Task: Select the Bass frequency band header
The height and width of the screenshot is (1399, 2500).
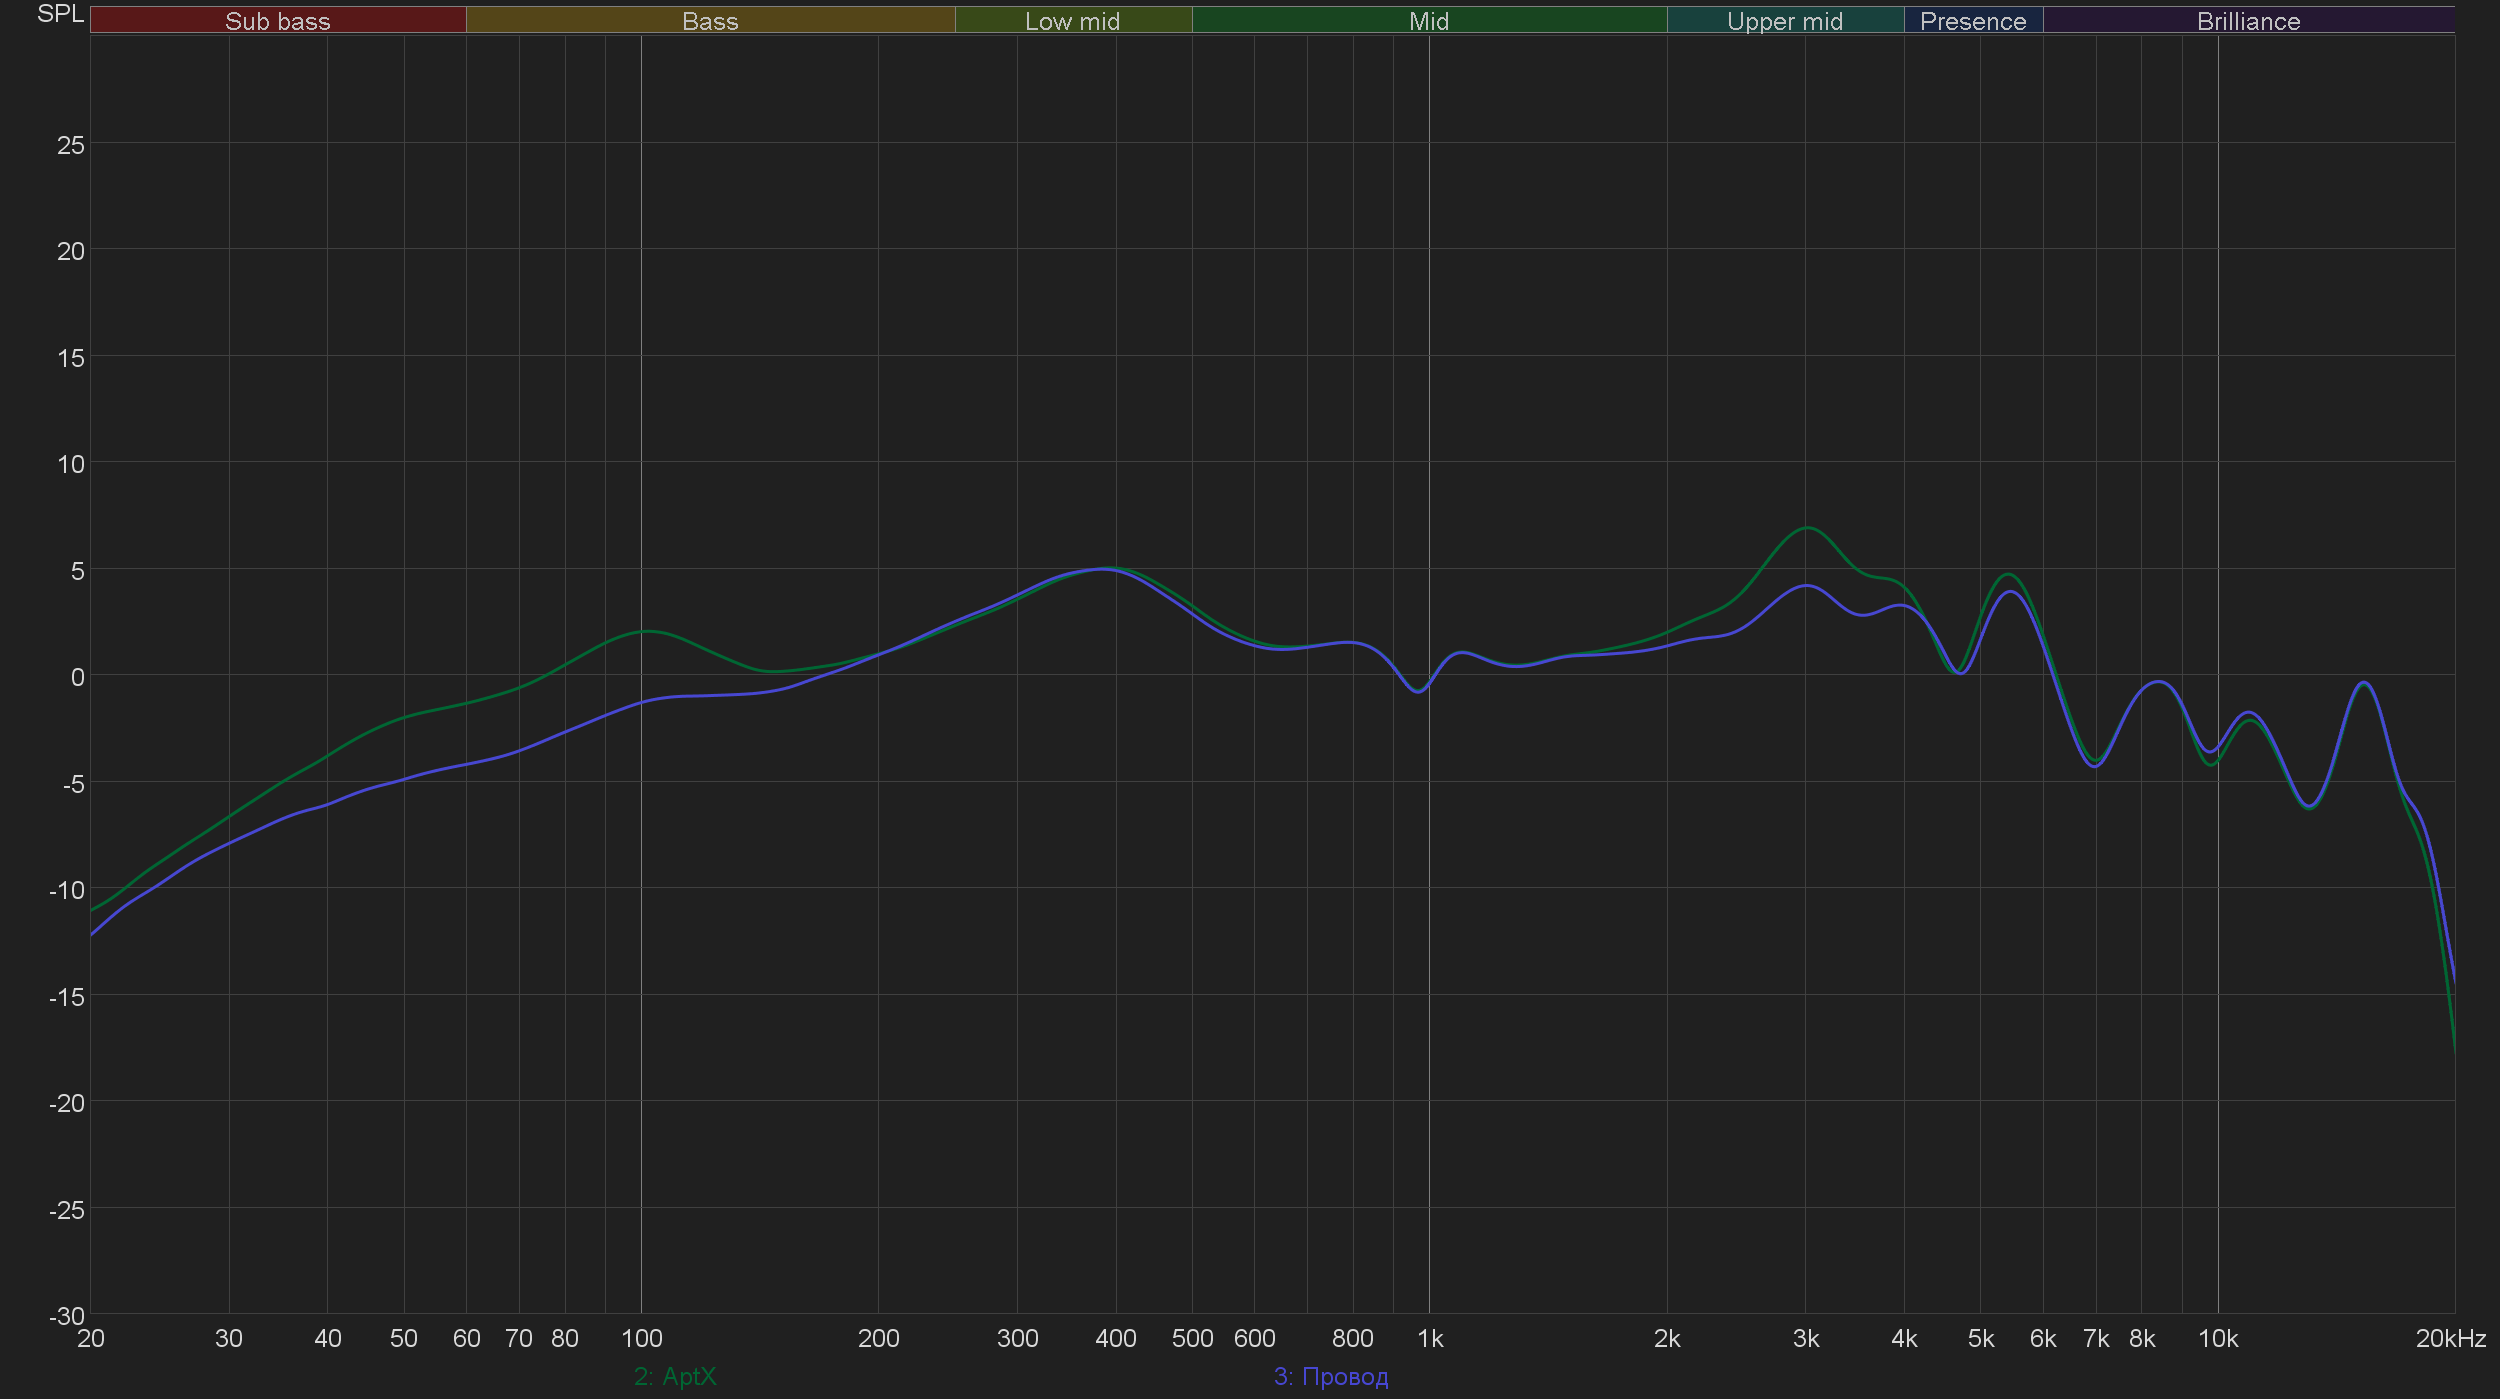Action: (710, 21)
